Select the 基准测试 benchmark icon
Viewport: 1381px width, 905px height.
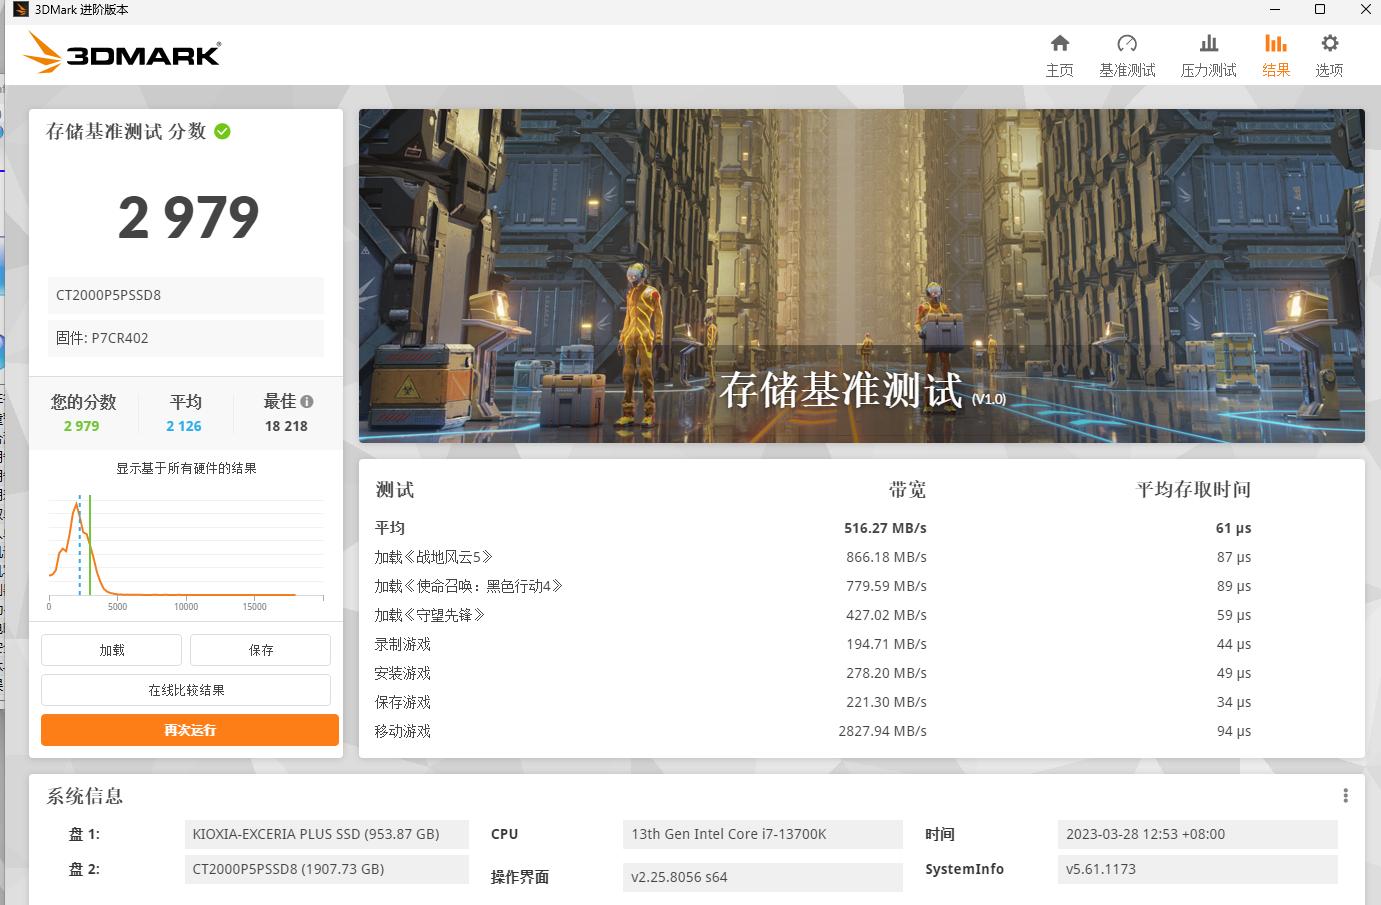(x=1127, y=55)
